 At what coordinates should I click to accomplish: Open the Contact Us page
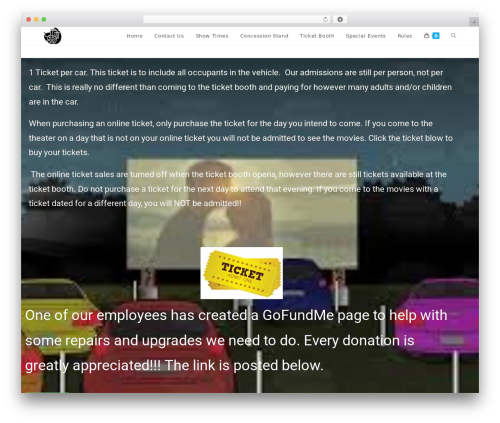pyautogui.click(x=169, y=36)
